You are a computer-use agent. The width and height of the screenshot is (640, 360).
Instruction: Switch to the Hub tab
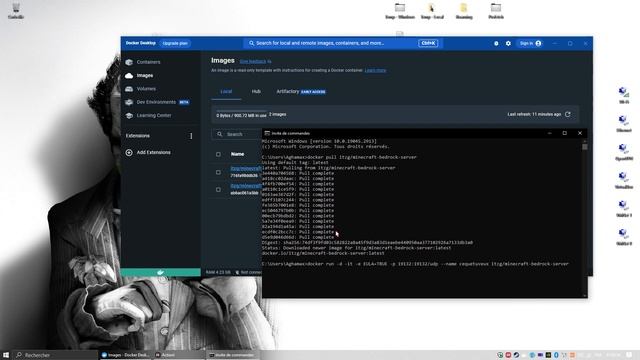[256, 91]
